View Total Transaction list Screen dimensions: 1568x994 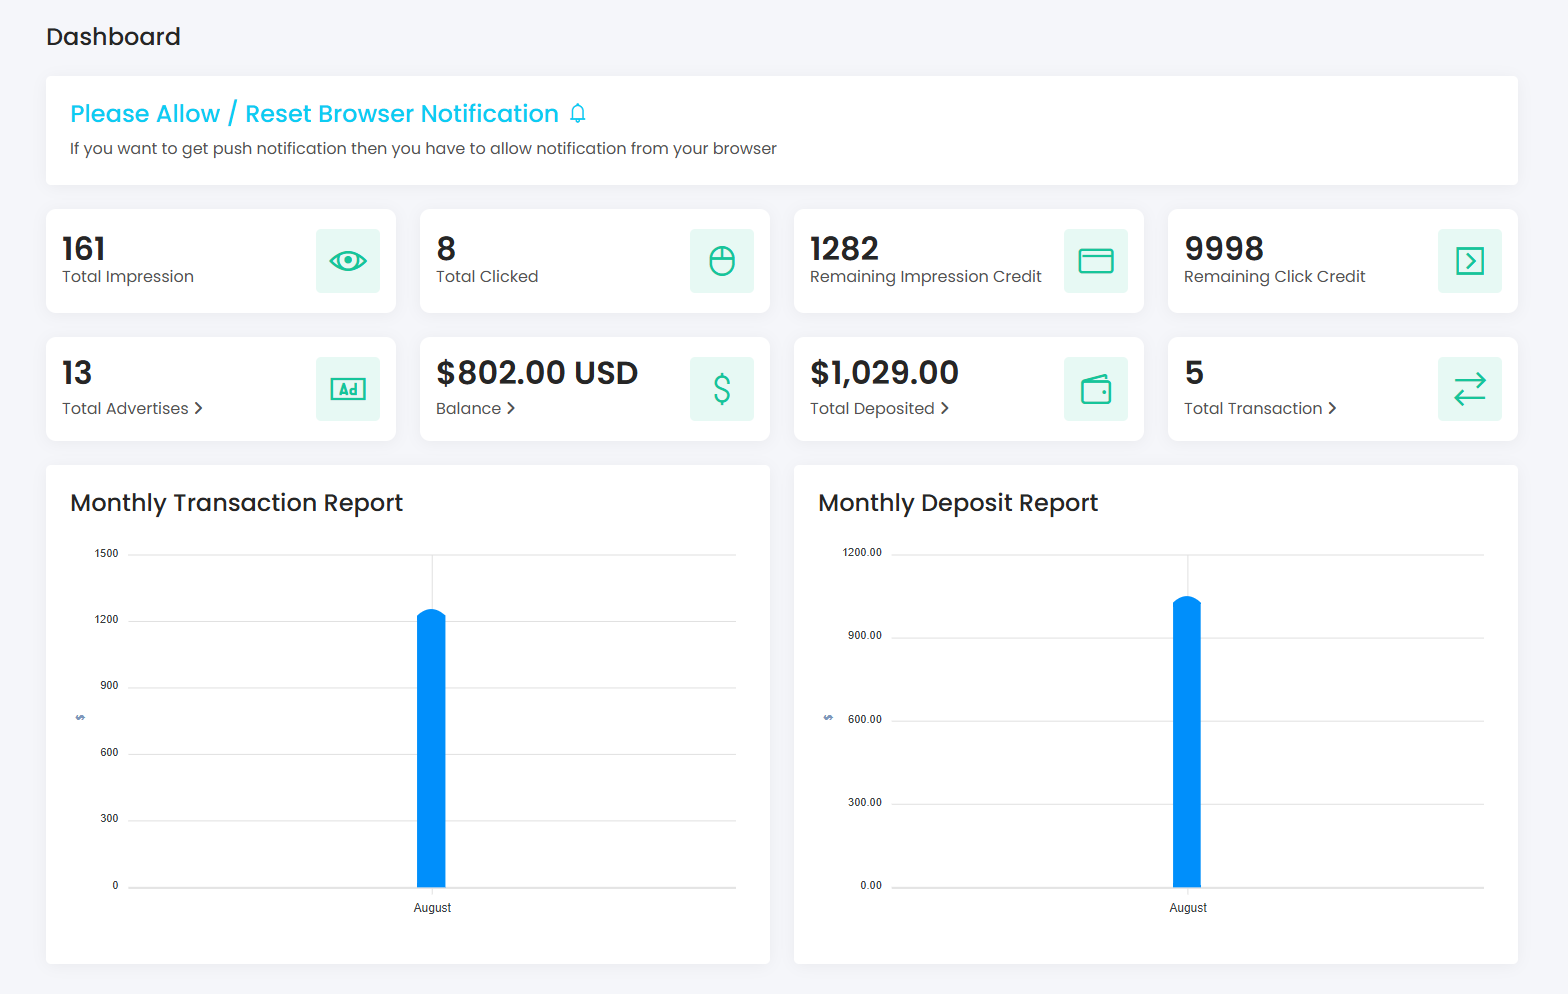click(x=1252, y=408)
